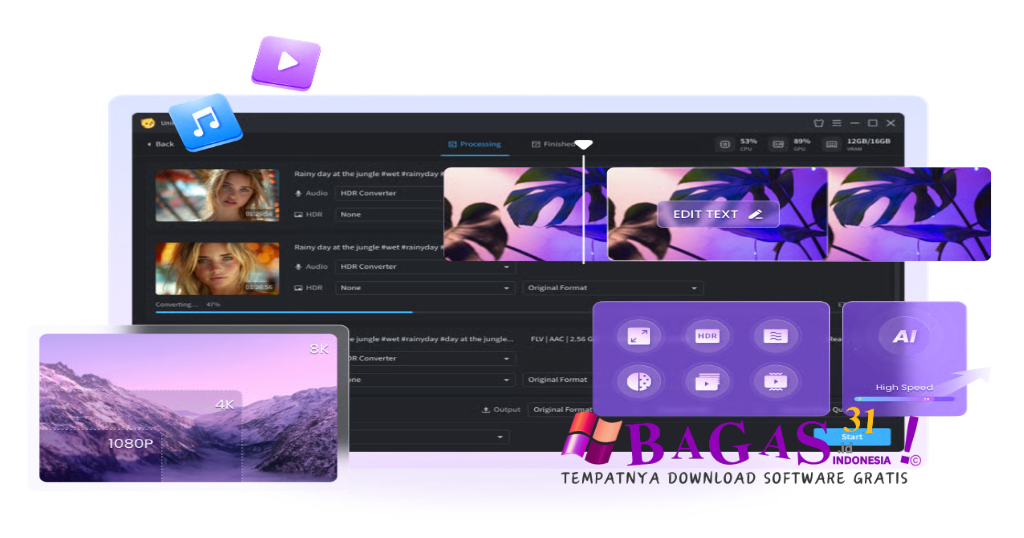Select the waves smoother icon in purple panel
This screenshot has width=1024, height=538.
[x=775, y=336]
